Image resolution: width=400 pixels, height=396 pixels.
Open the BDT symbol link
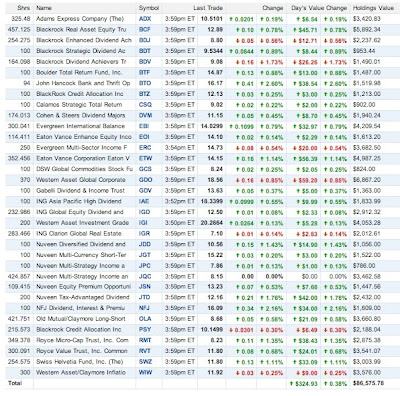click(x=145, y=51)
